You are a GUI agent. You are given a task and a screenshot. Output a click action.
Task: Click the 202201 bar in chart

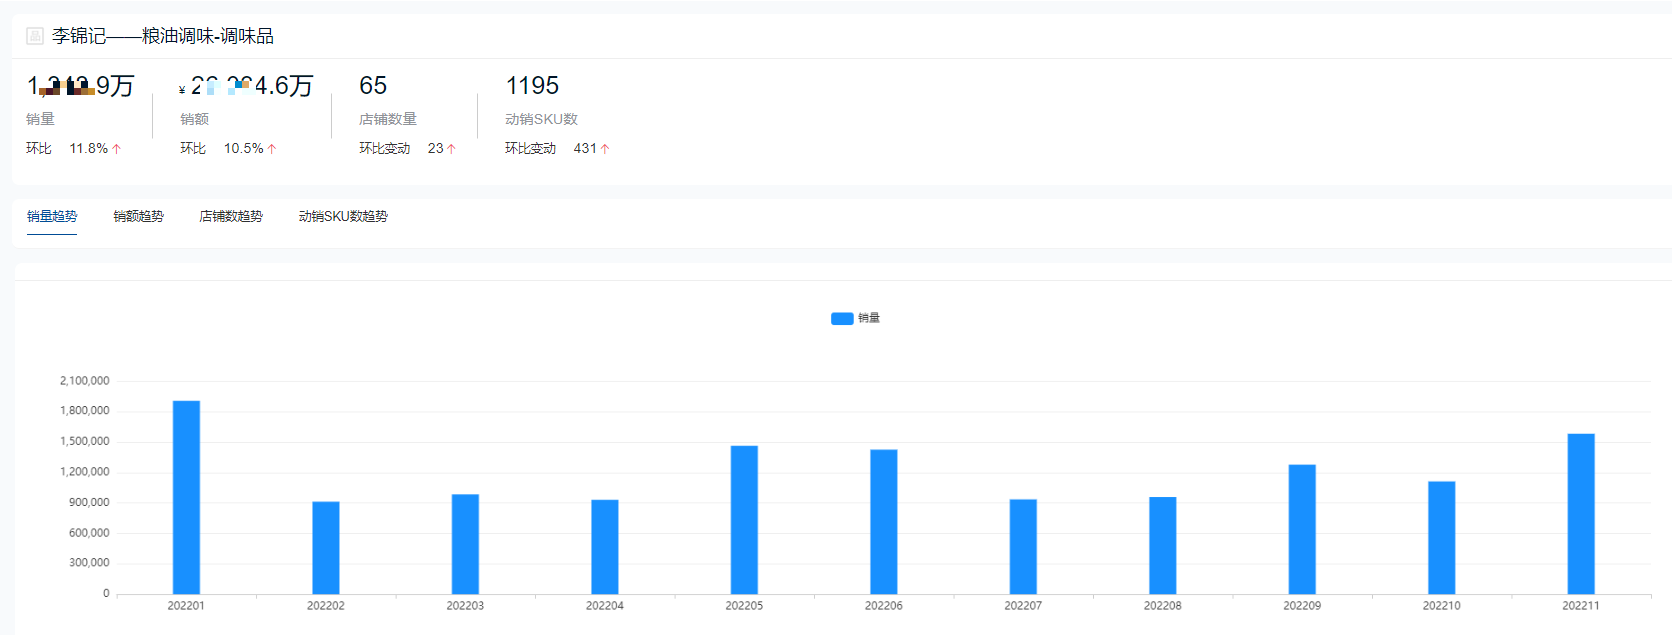click(186, 497)
